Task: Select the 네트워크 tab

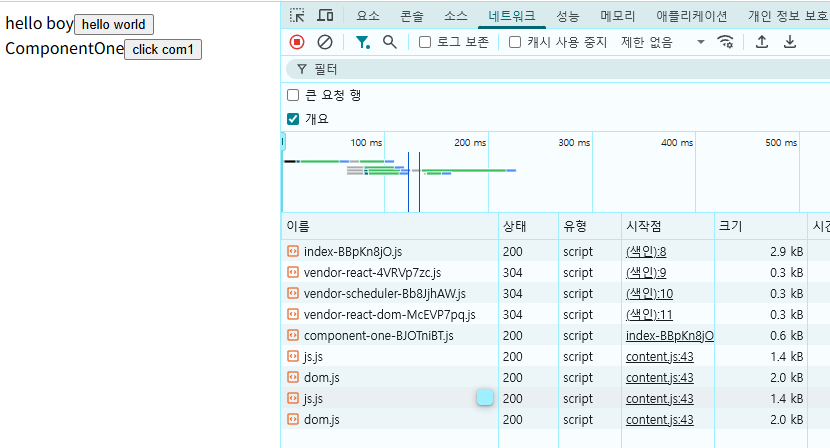Action: 512,16
